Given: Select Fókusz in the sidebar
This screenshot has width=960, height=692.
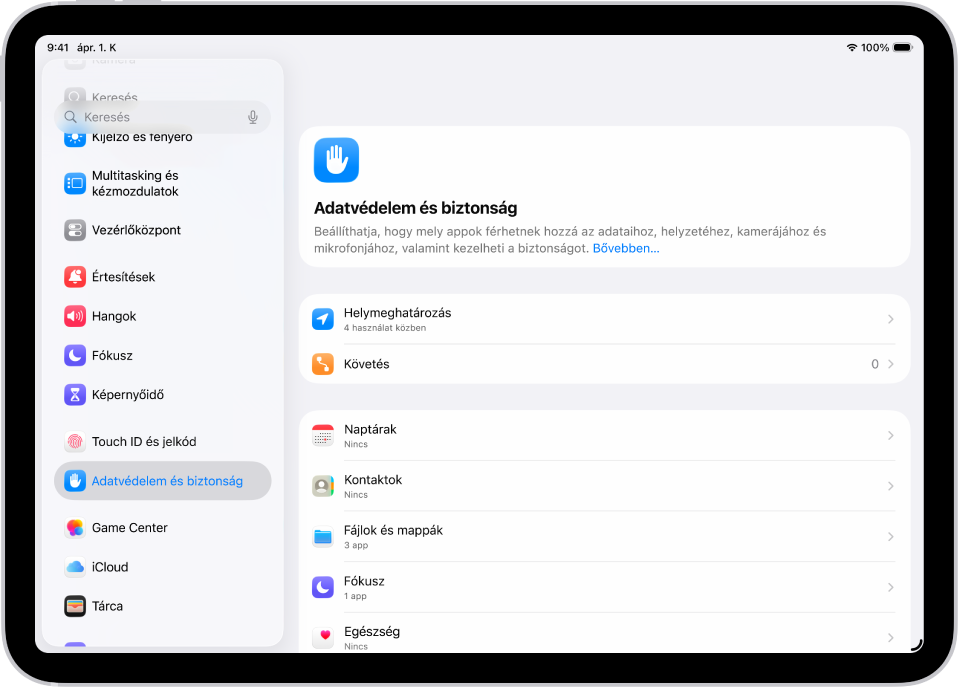Looking at the screenshot, I should click(x=163, y=356).
